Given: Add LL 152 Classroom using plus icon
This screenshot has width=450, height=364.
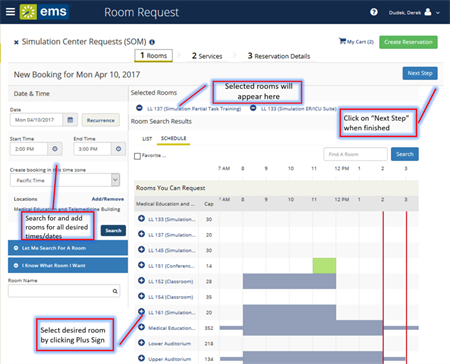Looking at the screenshot, I should pos(141,281).
